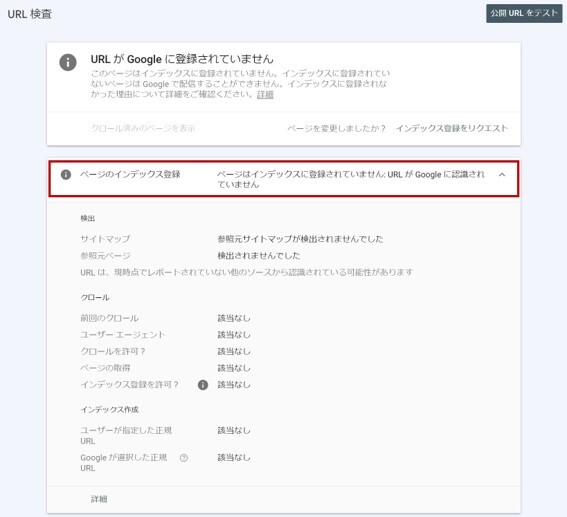Click the 前回のクロール row label
The image size is (567, 517).
point(109,318)
